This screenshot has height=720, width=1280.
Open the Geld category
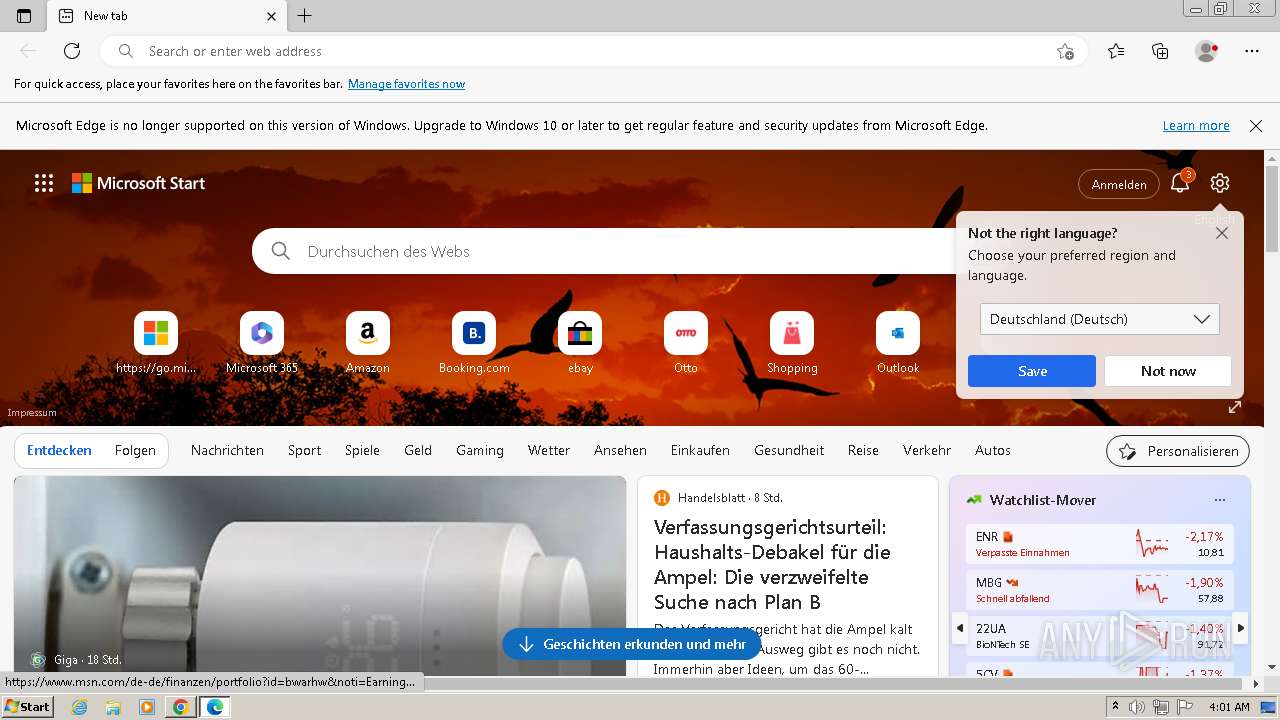click(x=418, y=451)
